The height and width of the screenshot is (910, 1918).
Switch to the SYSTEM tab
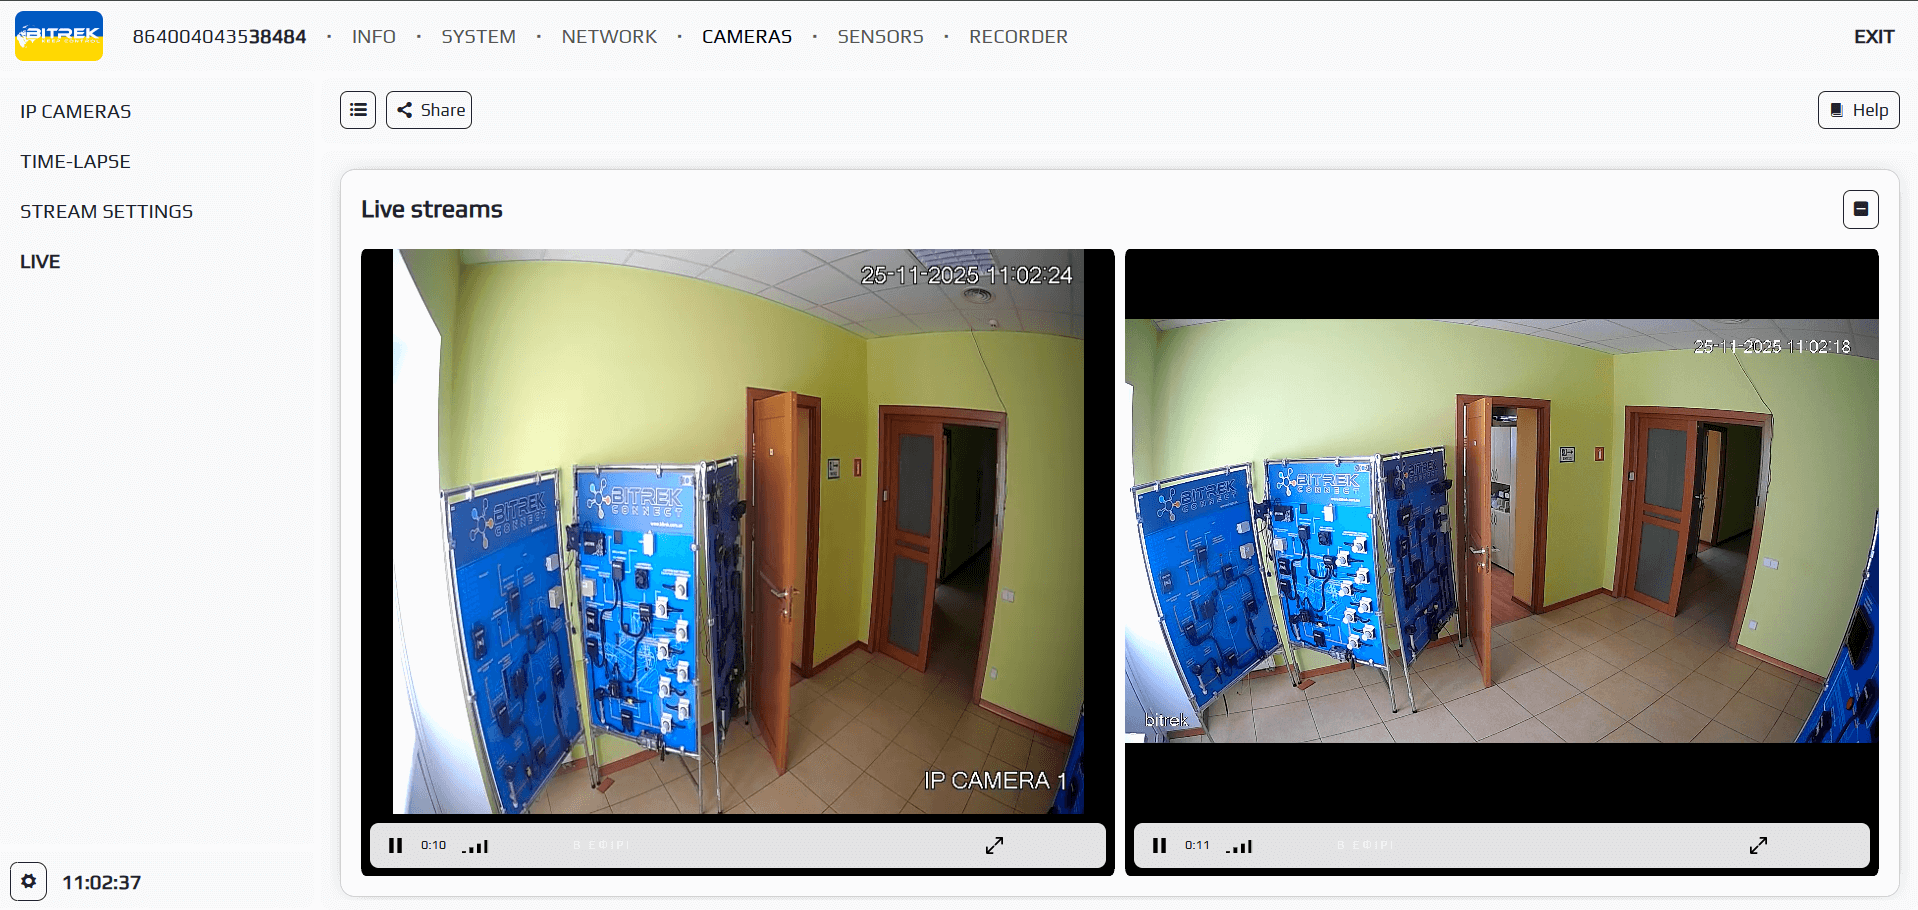tap(478, 37)
